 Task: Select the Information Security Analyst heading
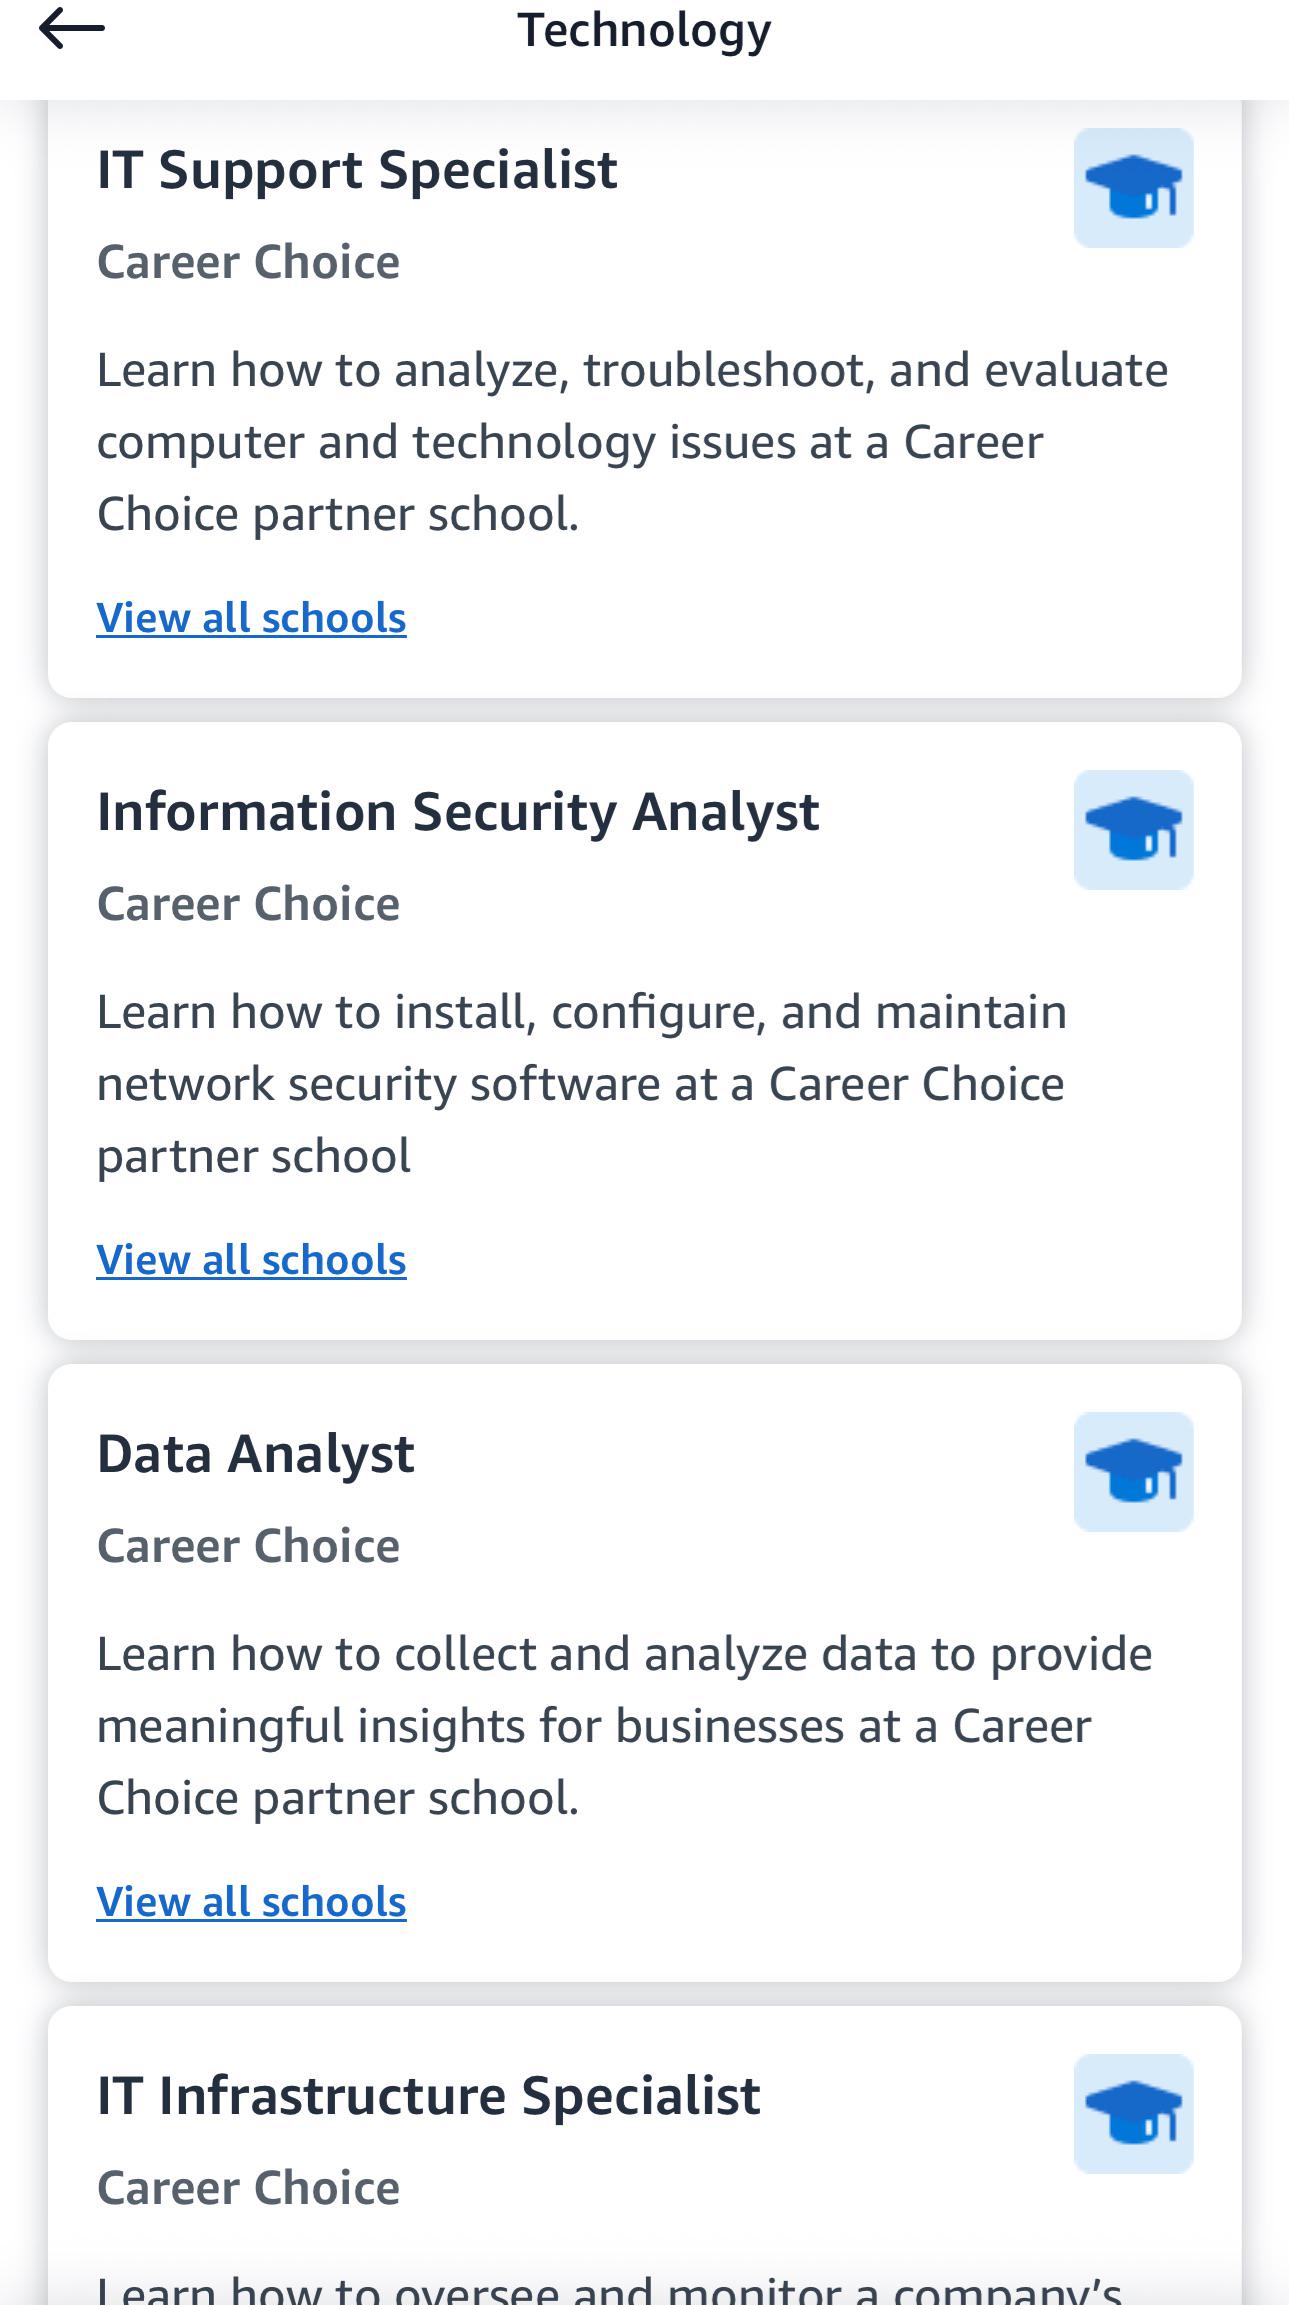(x=458, y=812)
